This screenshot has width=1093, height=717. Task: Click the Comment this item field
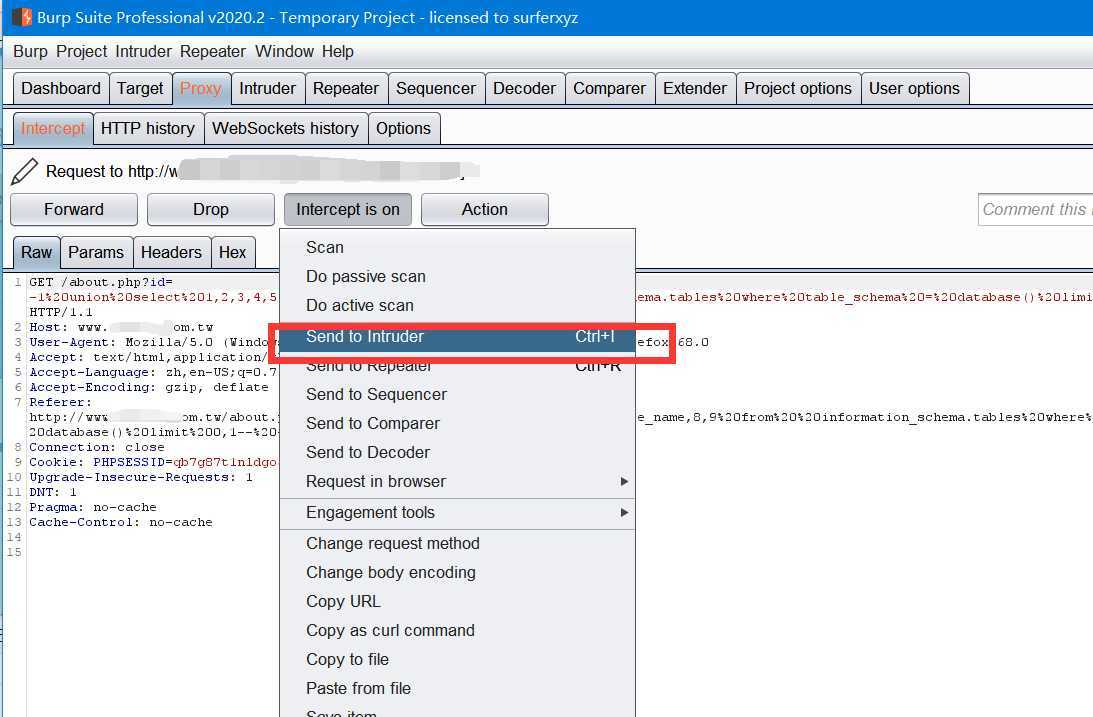(x=1035, y=210)
